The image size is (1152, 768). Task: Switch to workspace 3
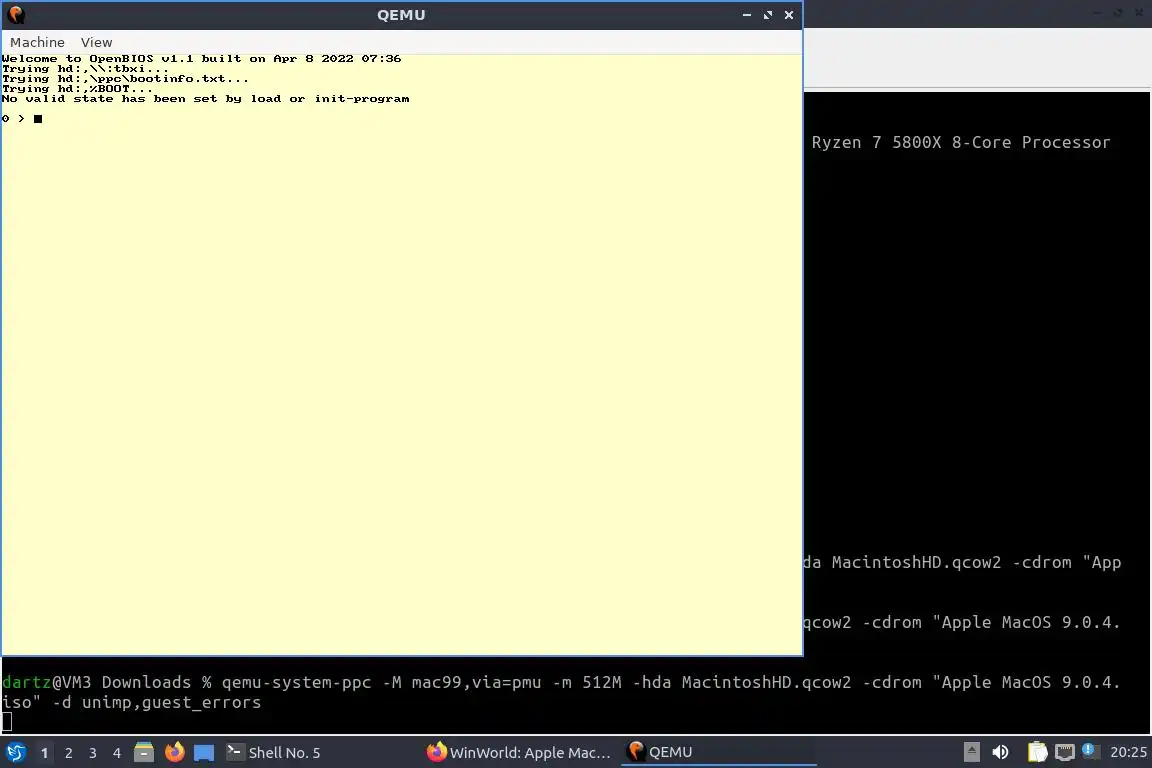click(x=93, y=753)
